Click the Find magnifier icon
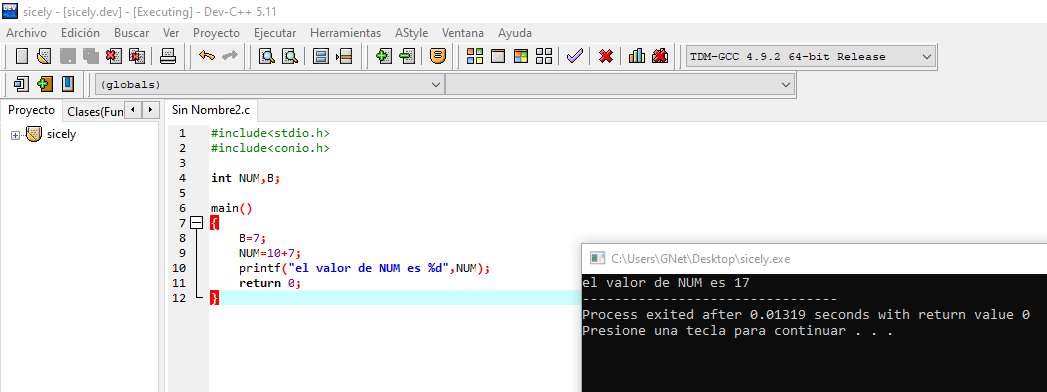 coord(267,56)
